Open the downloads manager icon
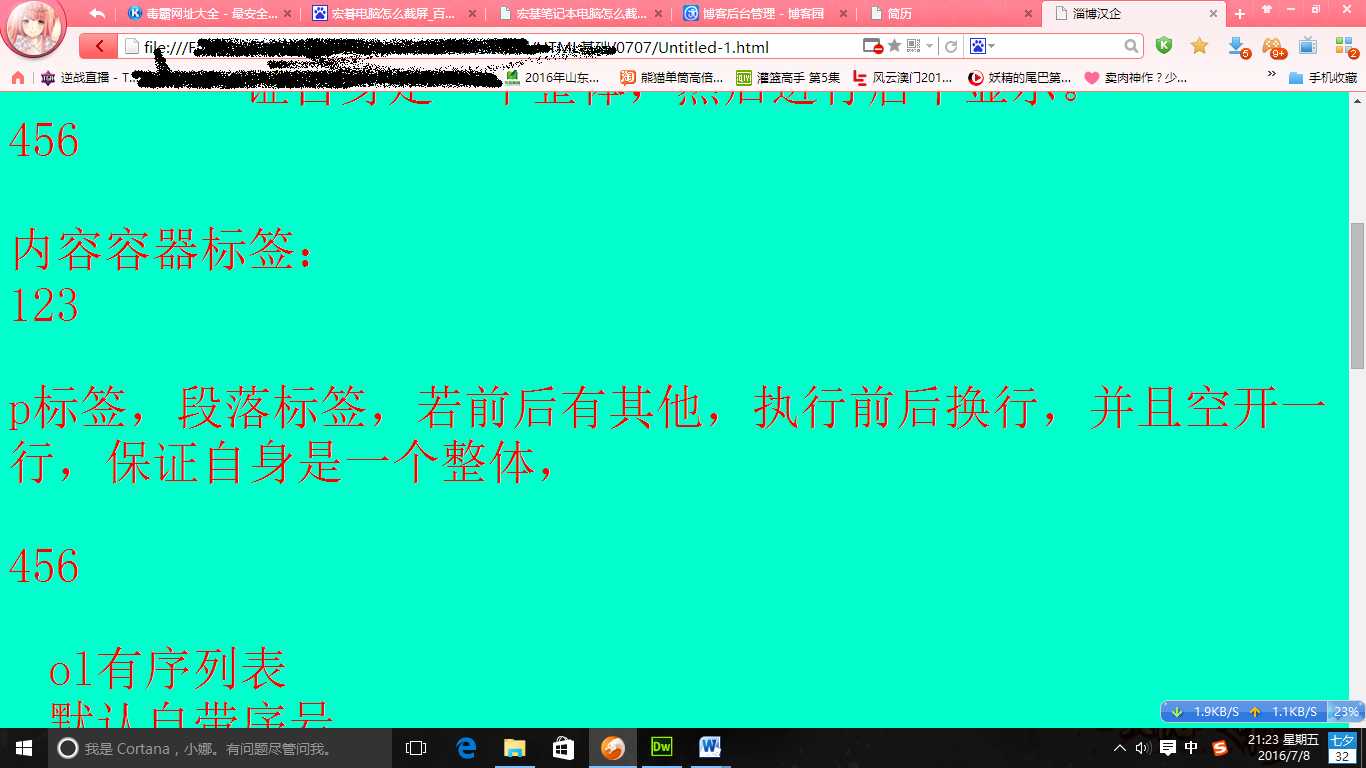This screenshot has height=768, width=1366. pyautogui.click(x=1238, y=46)
